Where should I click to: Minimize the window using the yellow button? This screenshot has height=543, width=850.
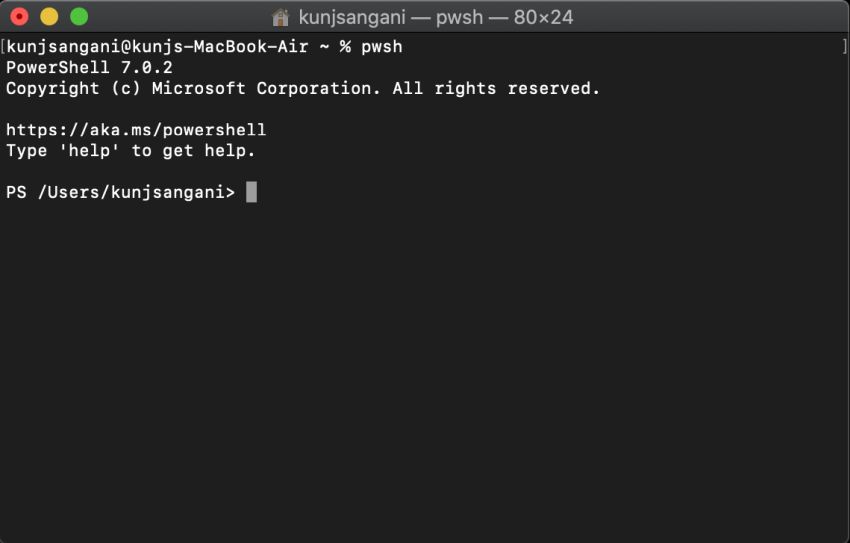click(x=49, y=17)
